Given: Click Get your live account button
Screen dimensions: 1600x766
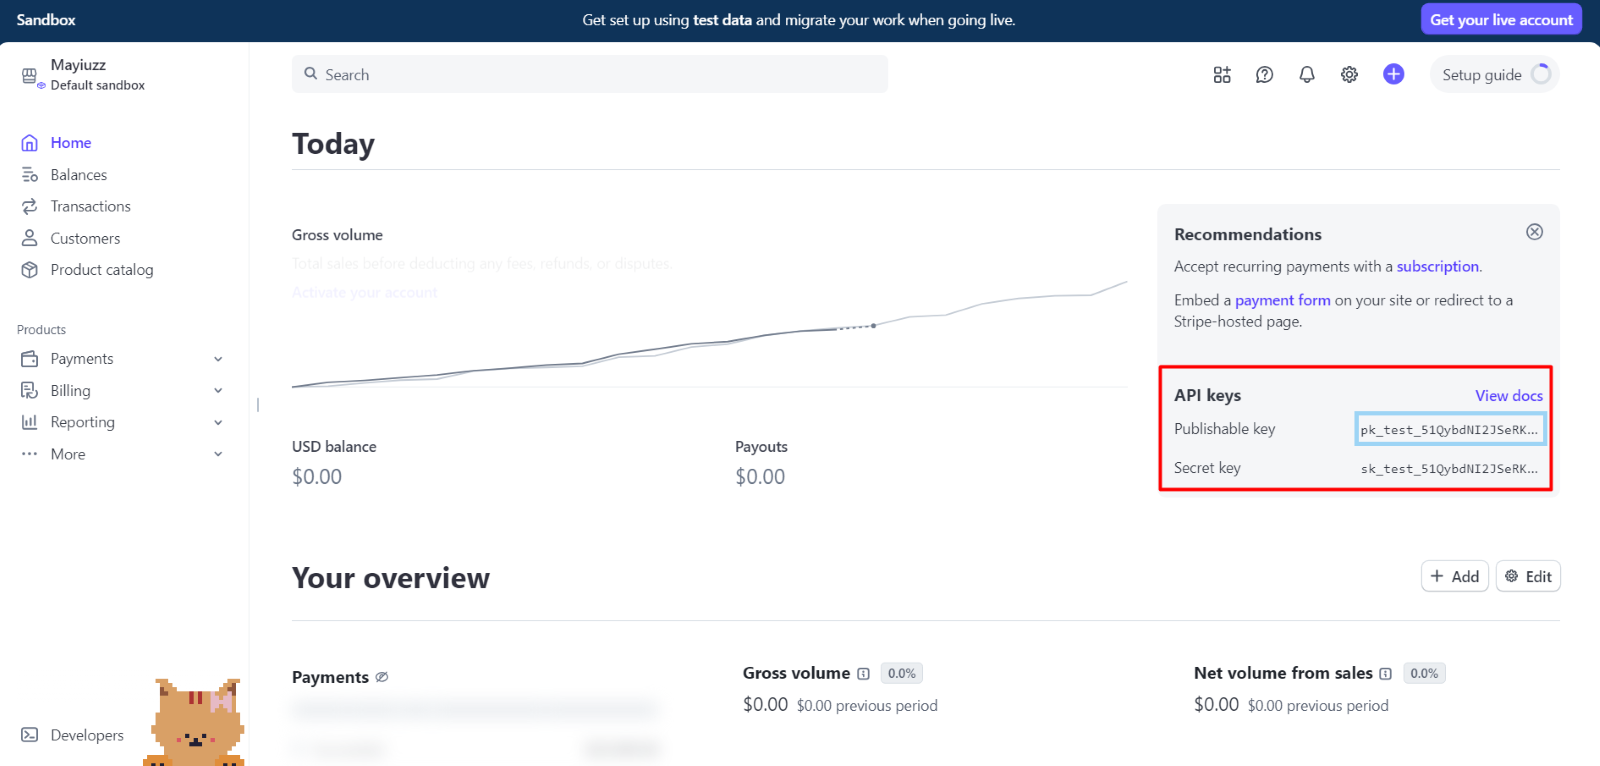Looking at the screenshot, I should [x=1501, y=19].
